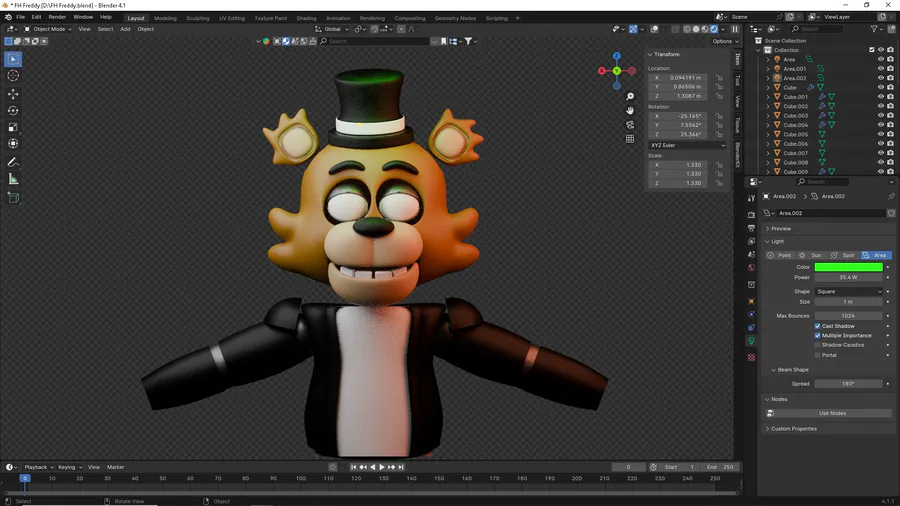Screen dimensions: 900x506
Task: Switch to the Geometry Nodes workspace tab
Action: 455,18
